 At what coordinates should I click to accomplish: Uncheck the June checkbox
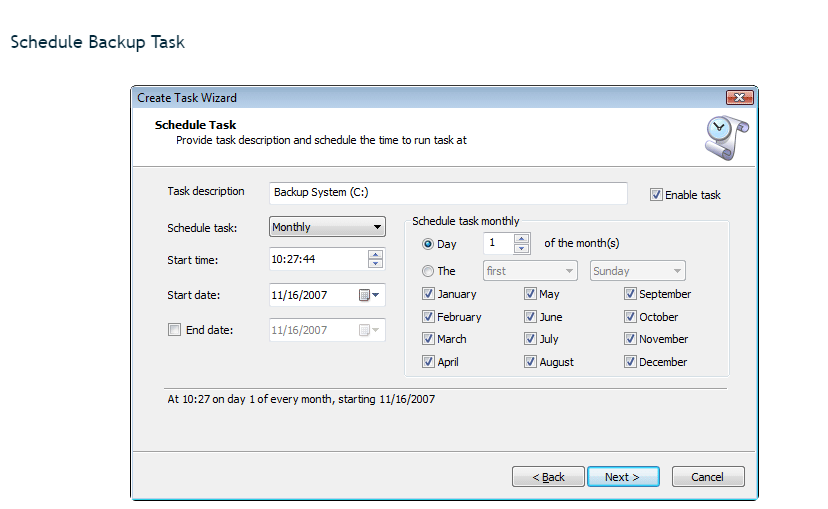(530, 317)
